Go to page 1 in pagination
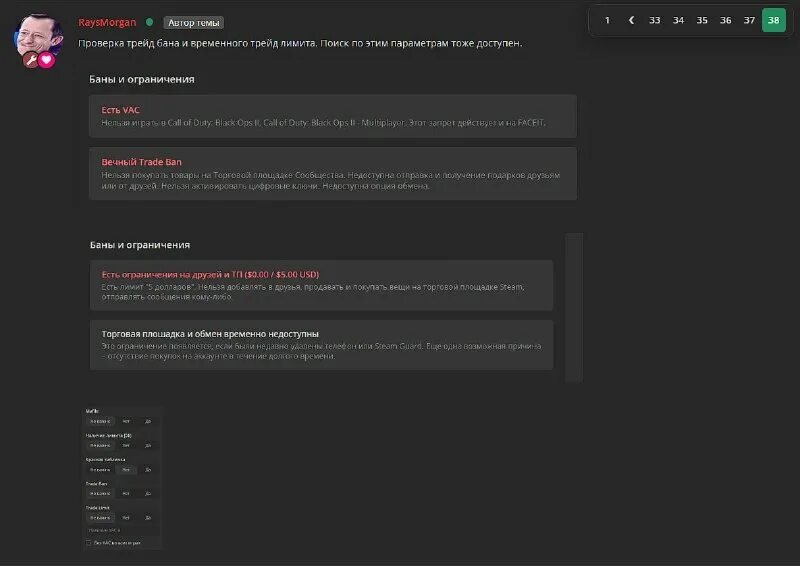Image resolution: width=800 pixels, height=566 pixels. (x=607, y=20)
